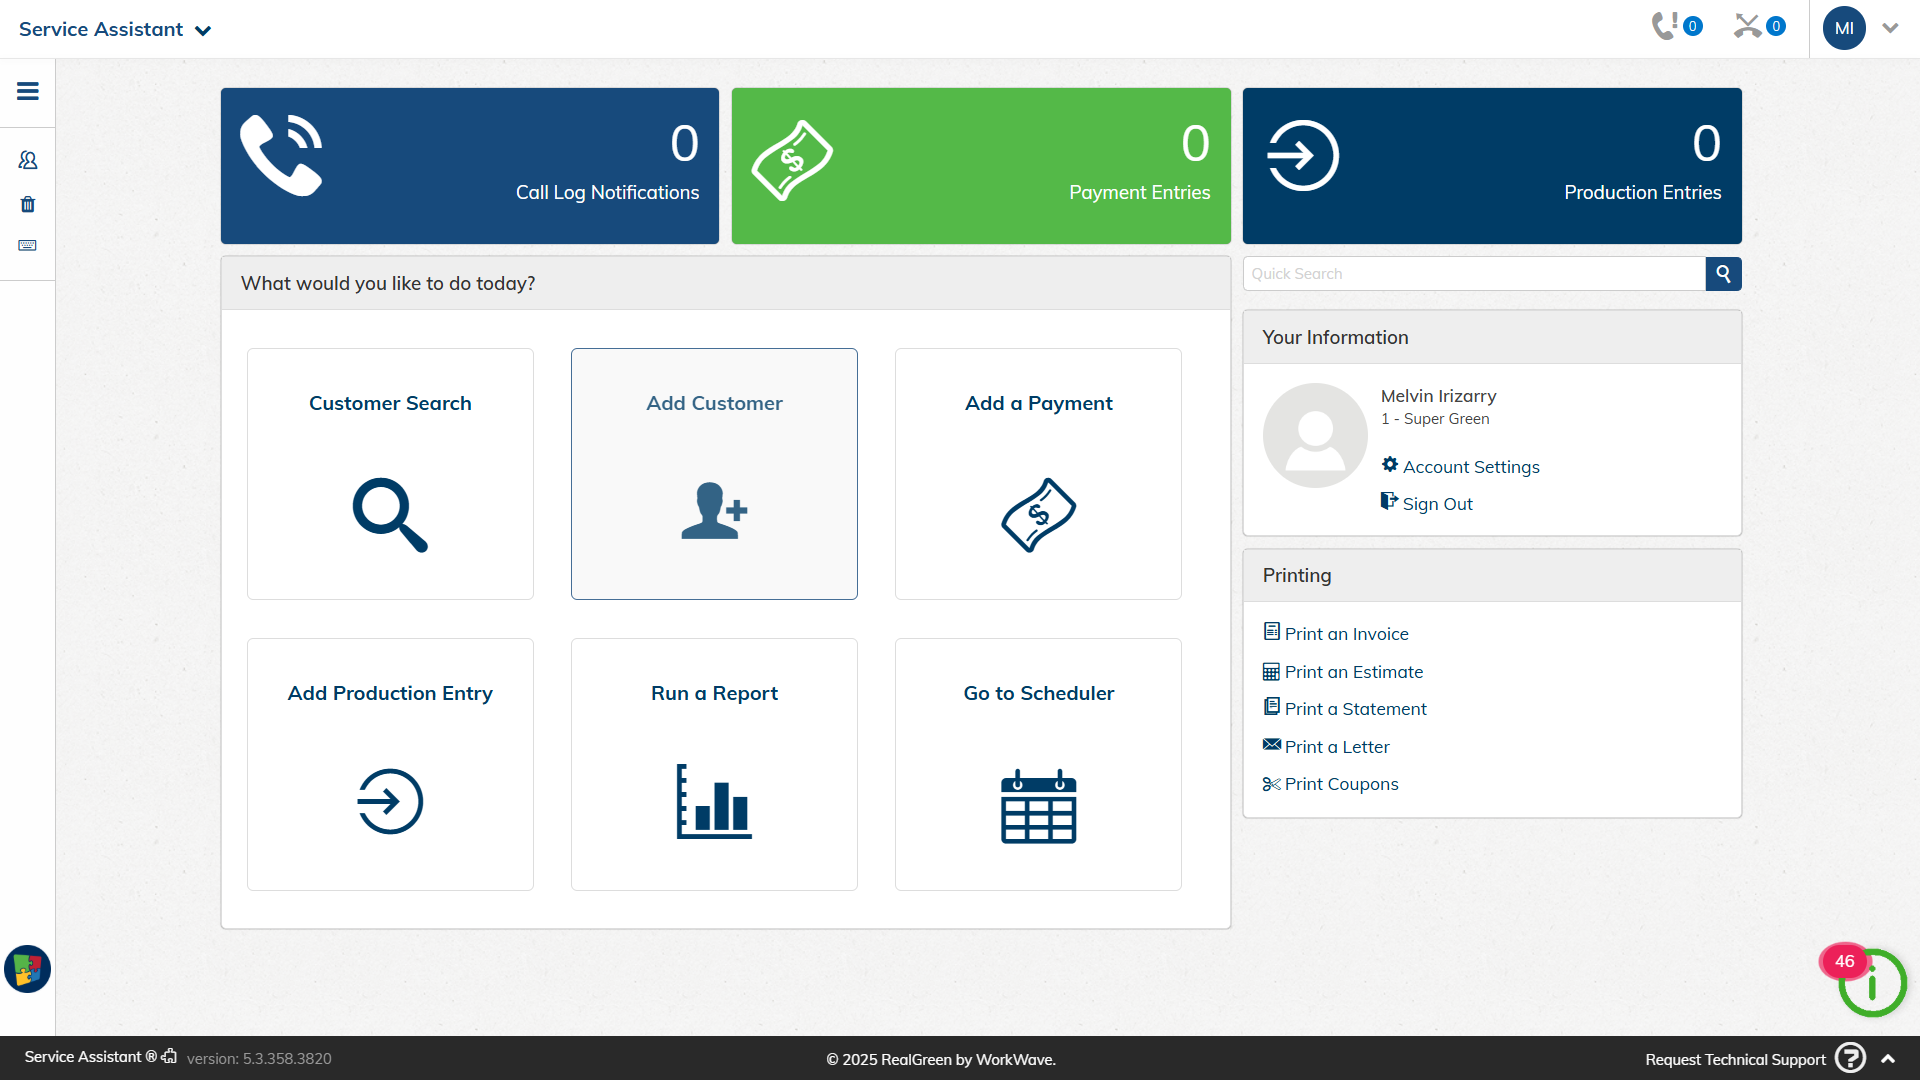The image size is (1920, 1080).
Task: Click the Quick Search magnifier button
Action: pyautogui.click(x=1723, y=274)
